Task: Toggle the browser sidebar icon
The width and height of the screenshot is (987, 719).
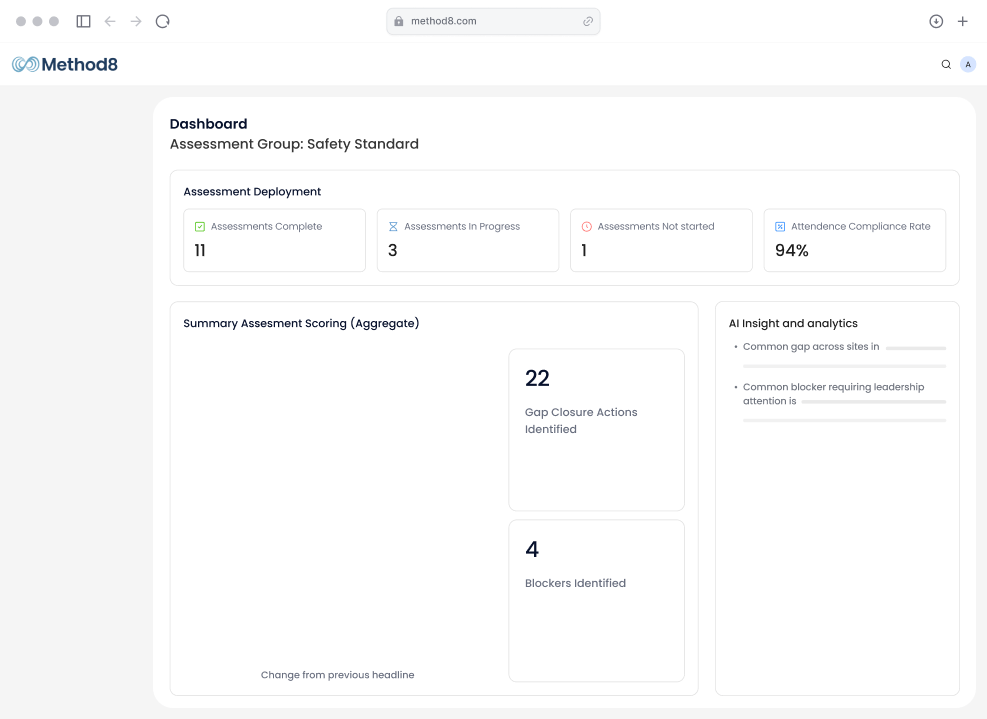Action: coord(83,21)
